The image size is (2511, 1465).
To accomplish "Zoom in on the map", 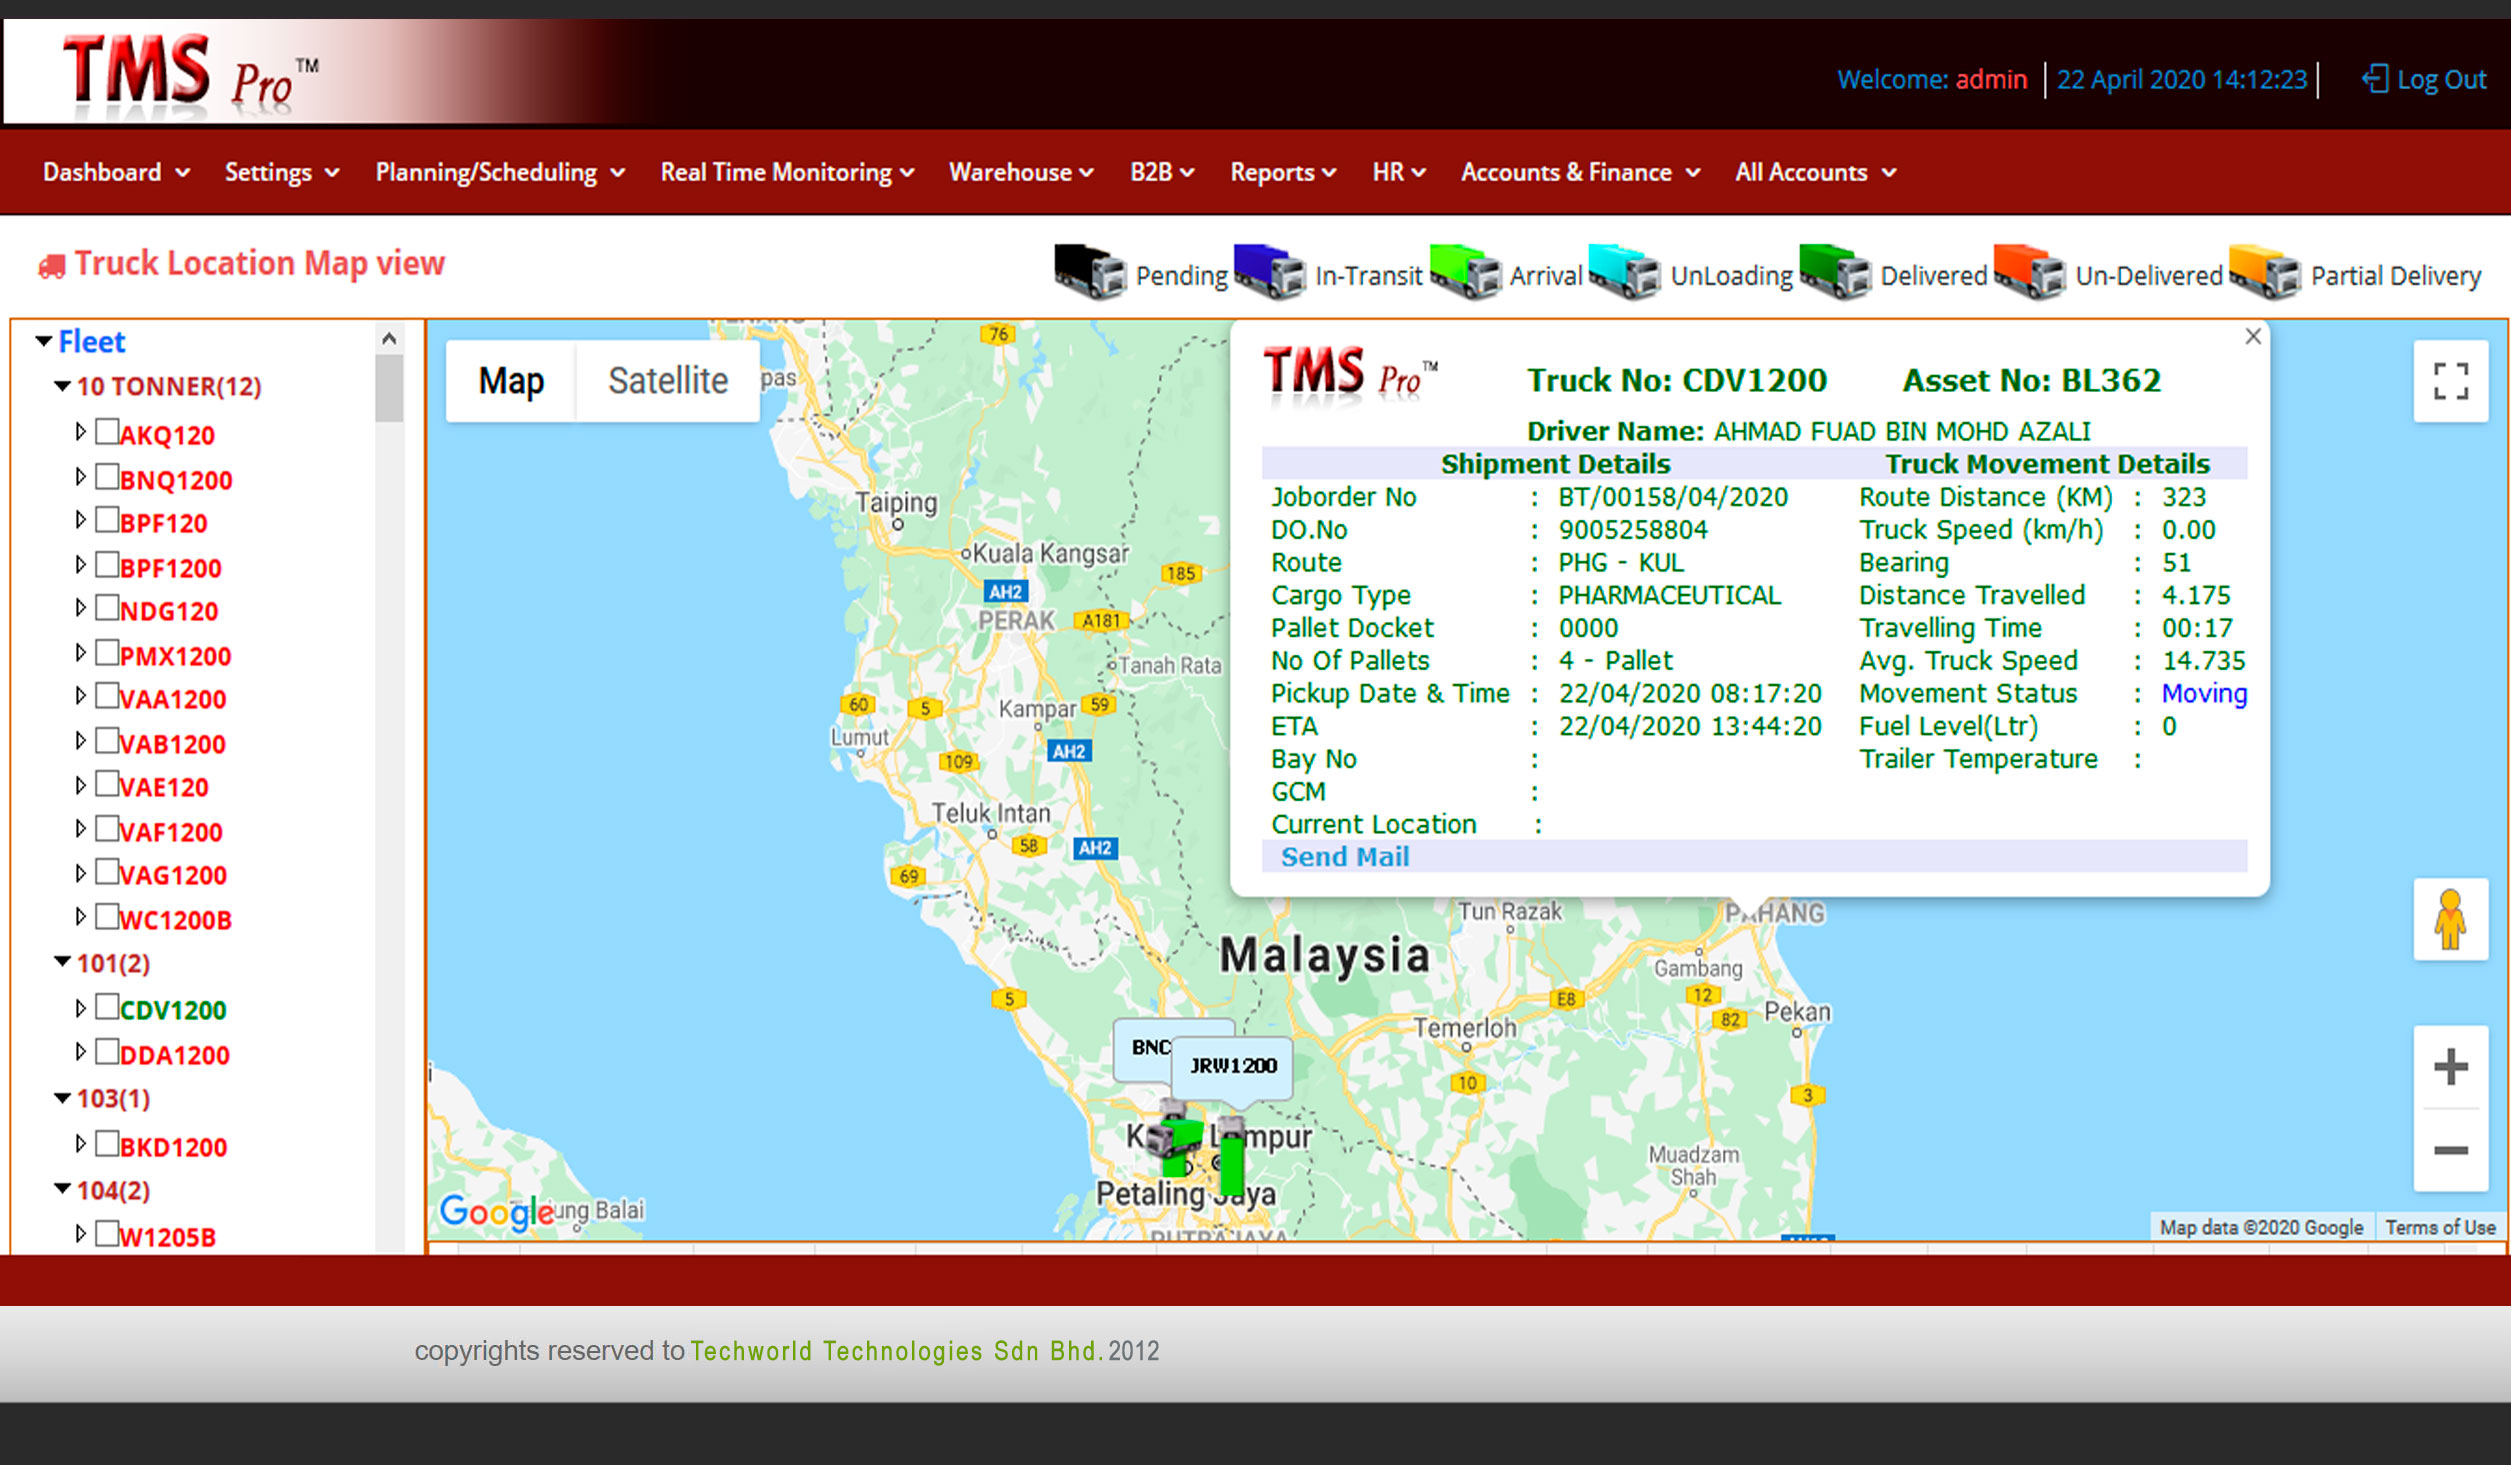I will tap(2450, 1067).
